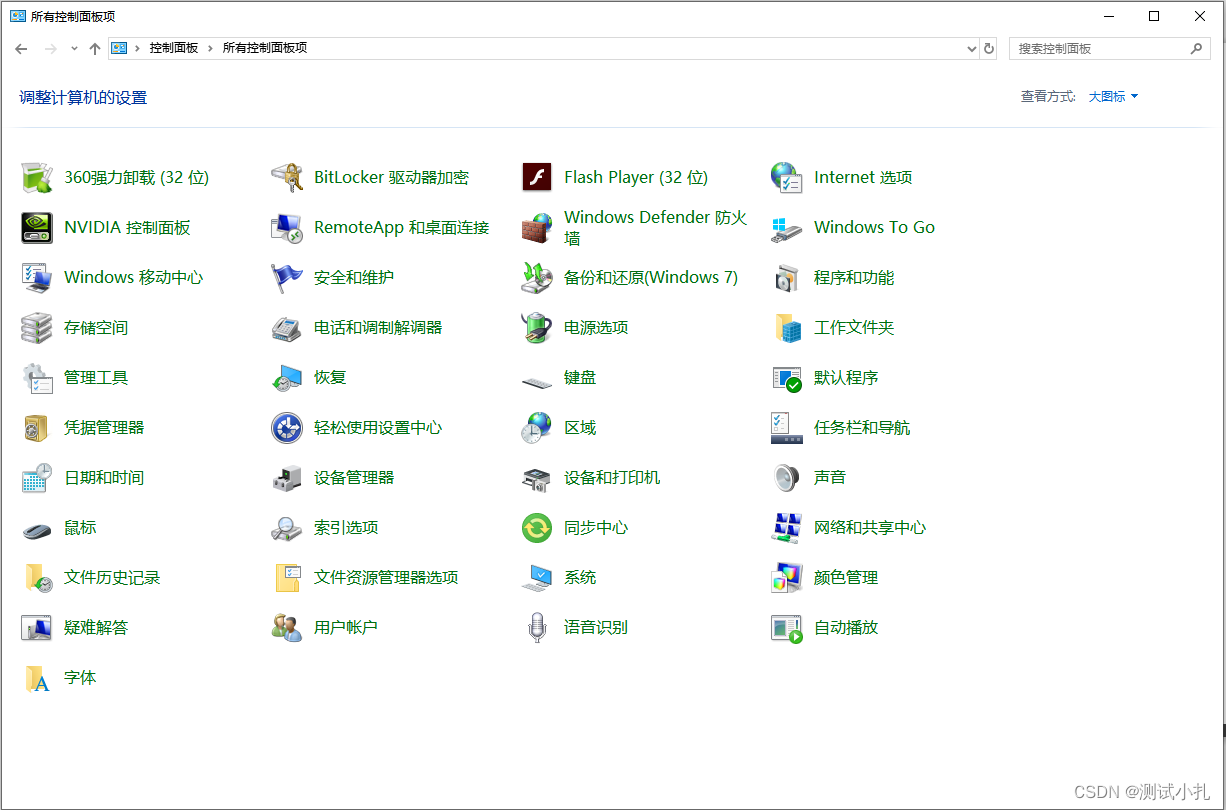Open the 工作文件夹 icon
Screen dimensions: 1226x810
(787, 327)
